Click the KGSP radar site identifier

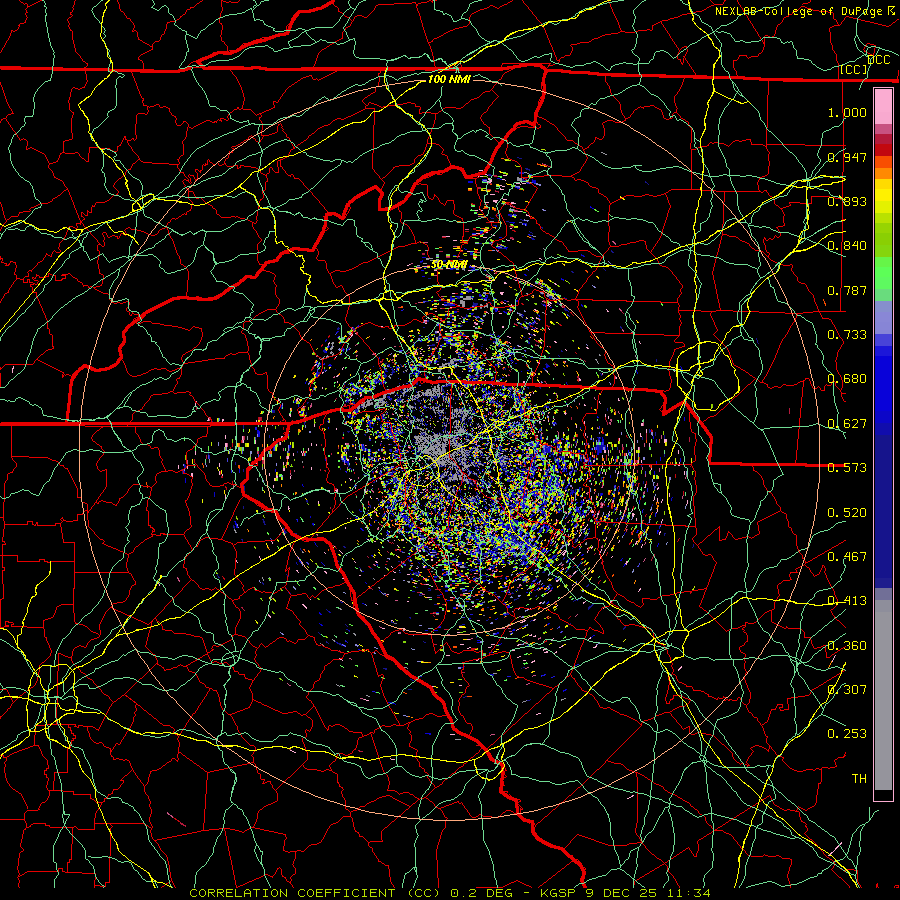(x=560, y=893)
